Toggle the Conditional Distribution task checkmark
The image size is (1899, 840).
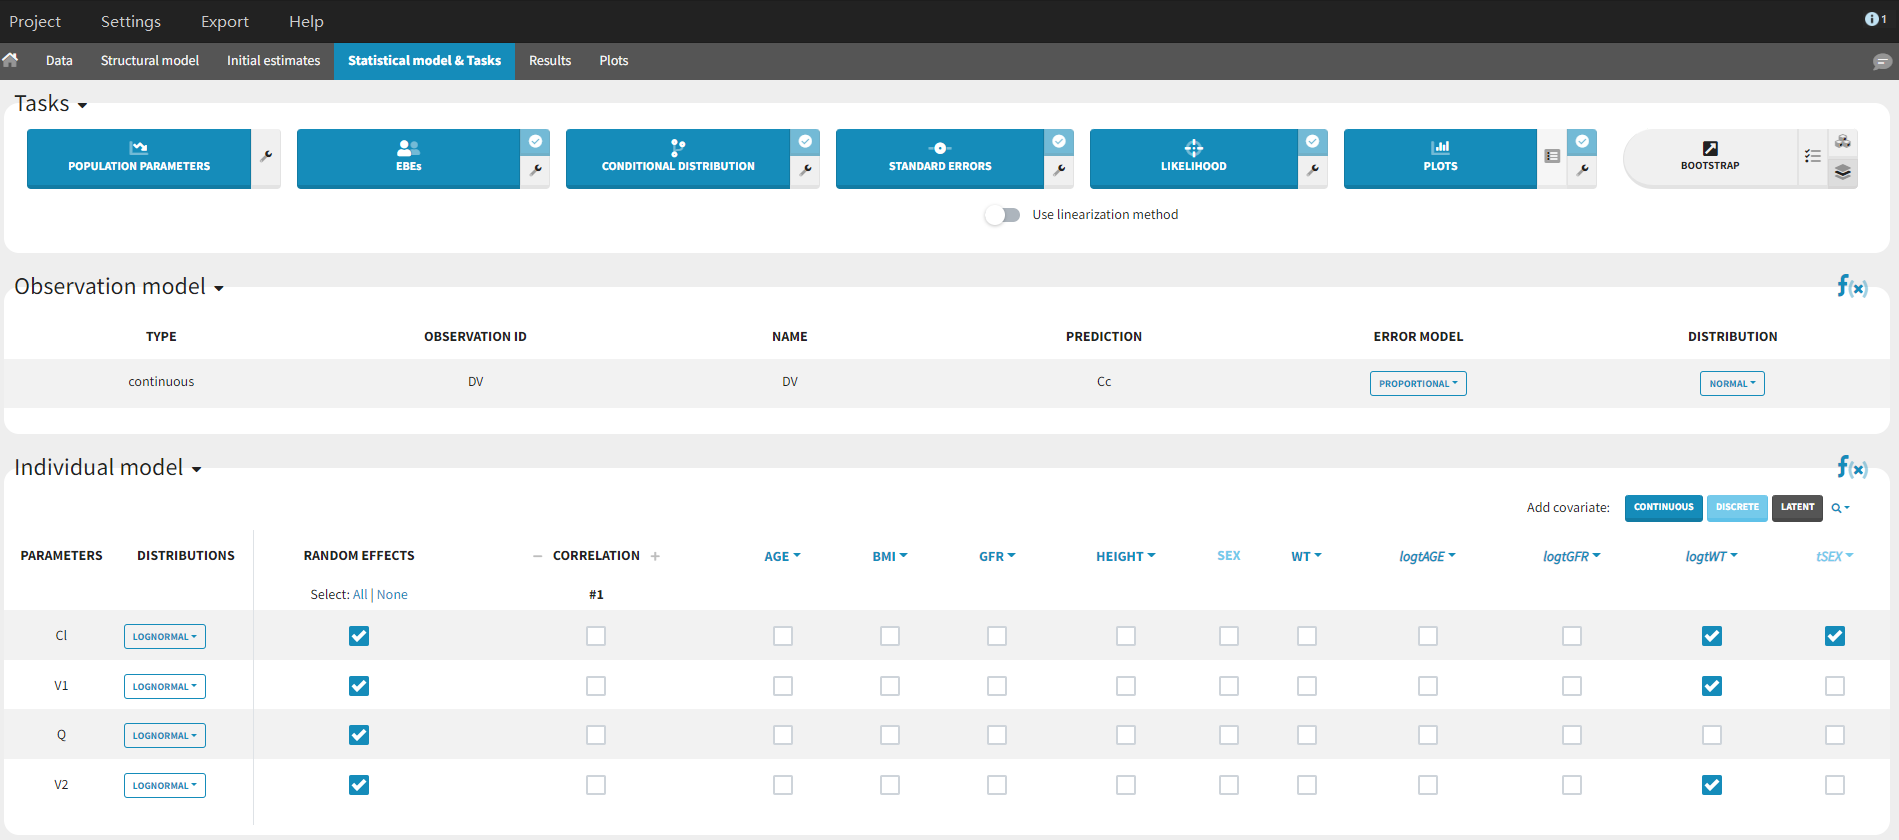[806, 142]
